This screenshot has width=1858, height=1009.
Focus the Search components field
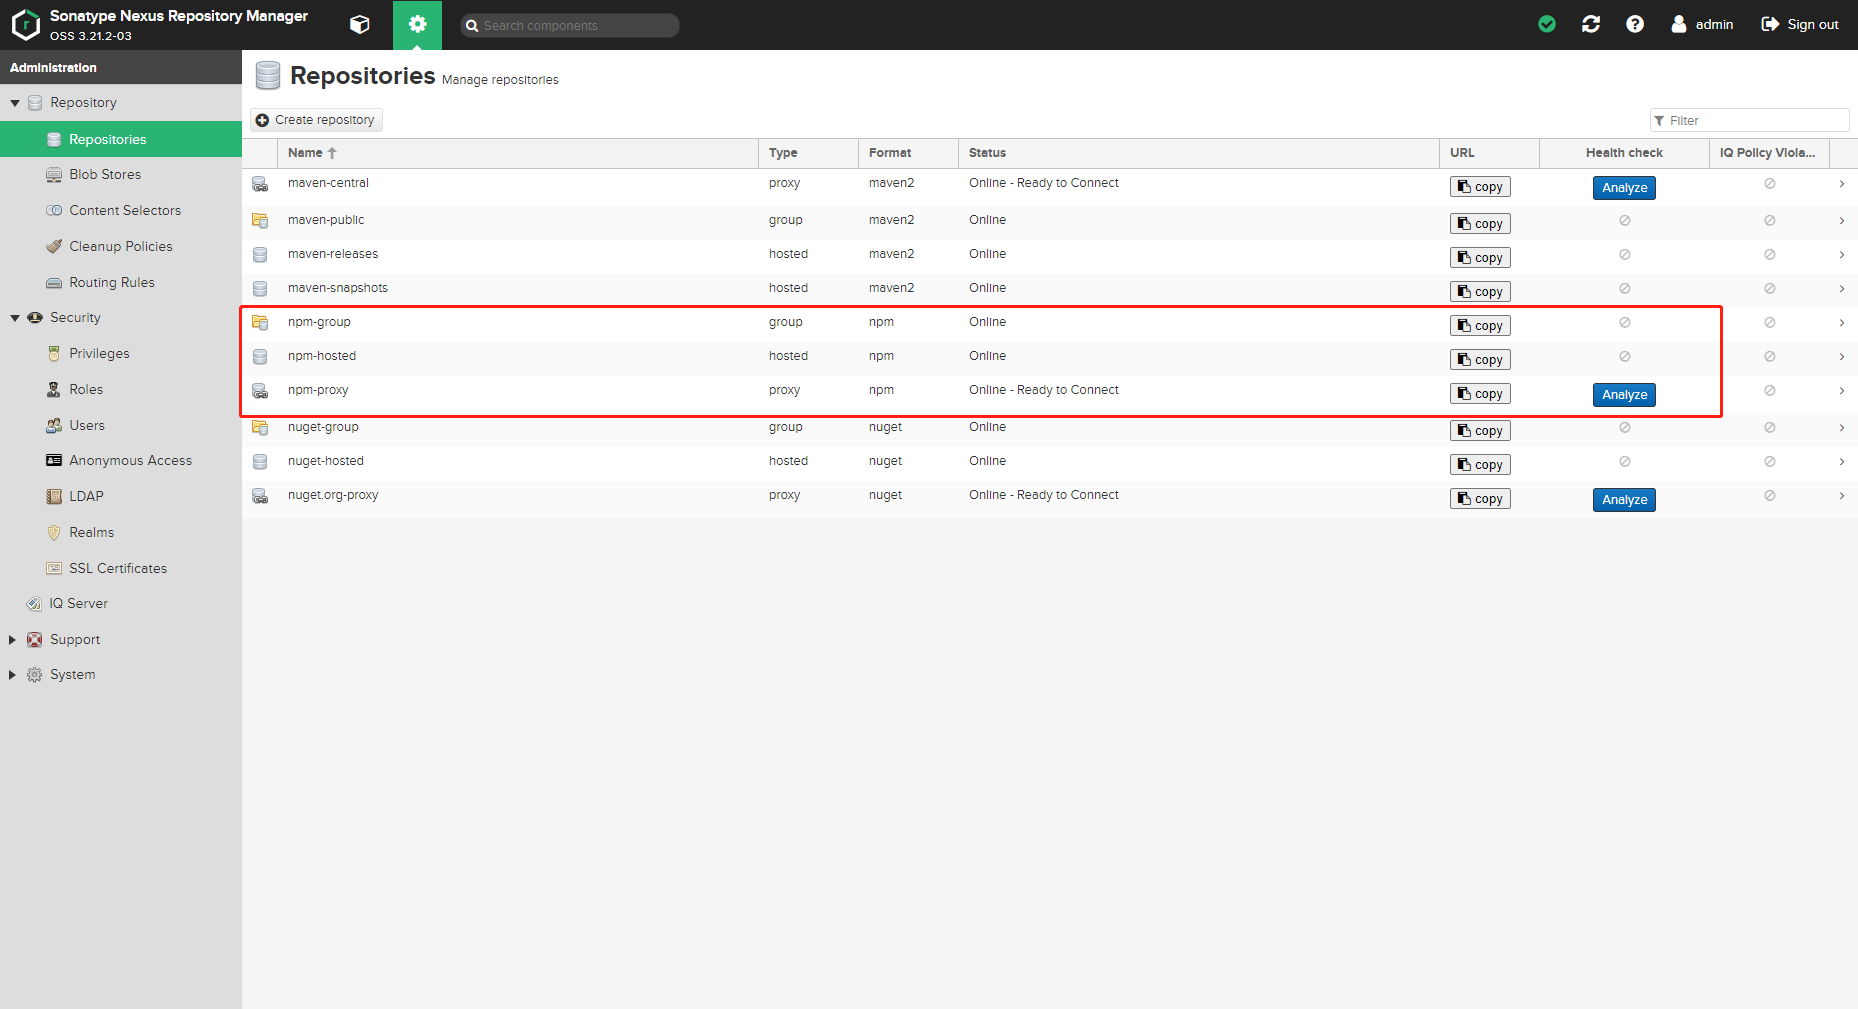tap(570, 25)
